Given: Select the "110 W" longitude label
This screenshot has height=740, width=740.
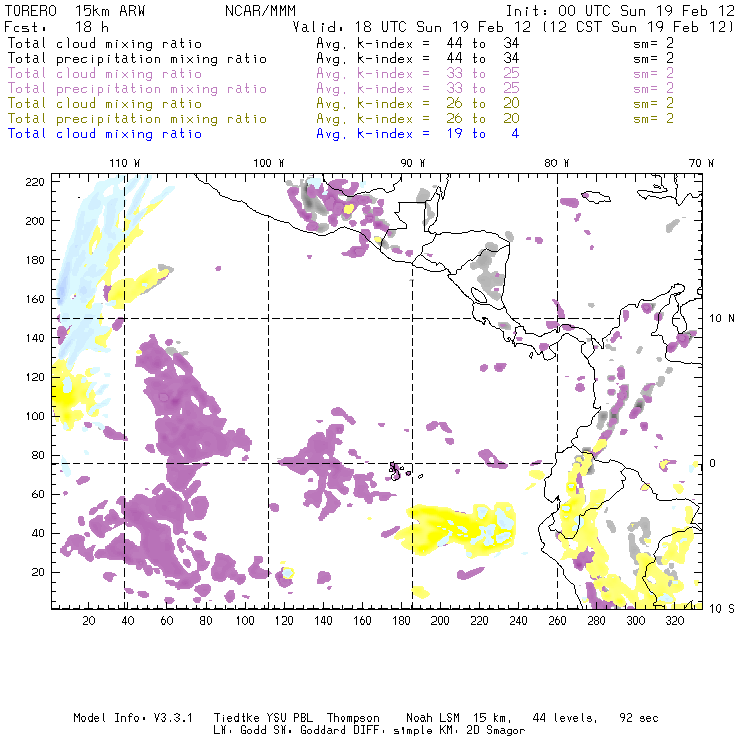Looking at the screenshot, I should (x=125, y=163).
